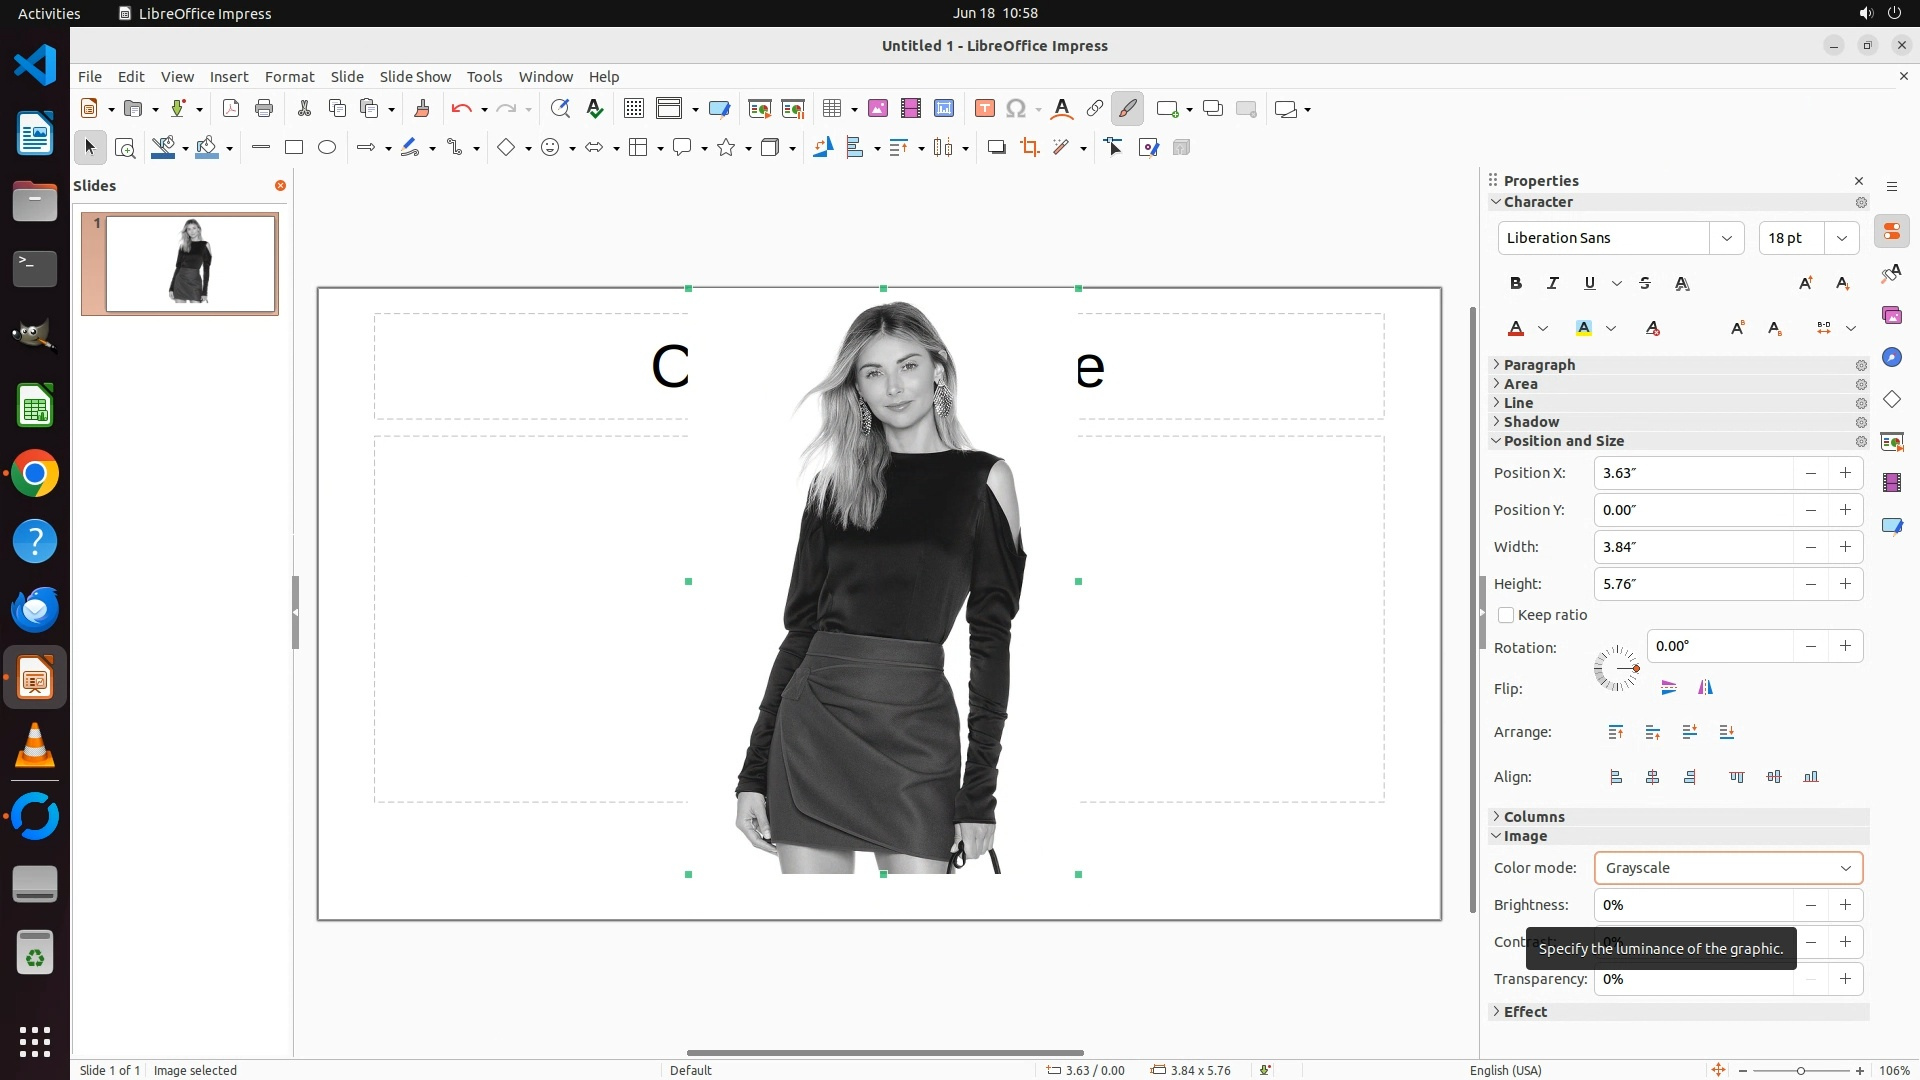Open the Liberation Sans font dropdown
The image size is (1920, 1080).
(x=1726, y=238)
